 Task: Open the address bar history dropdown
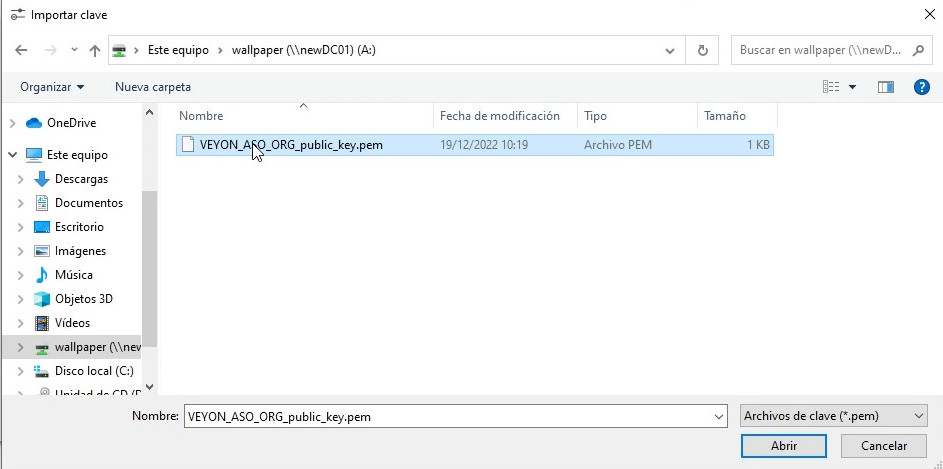(x=670, y=50)
